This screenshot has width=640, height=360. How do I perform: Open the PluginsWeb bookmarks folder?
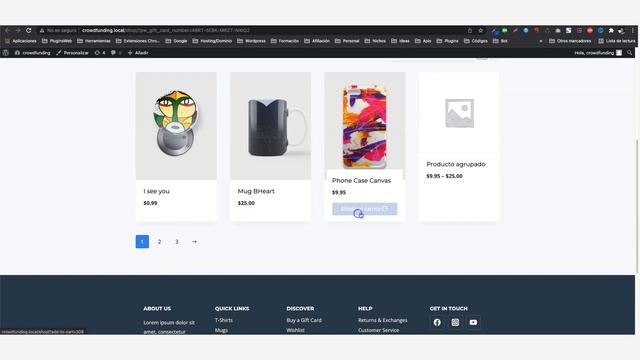pyautogui.click(x=57, y=41)
